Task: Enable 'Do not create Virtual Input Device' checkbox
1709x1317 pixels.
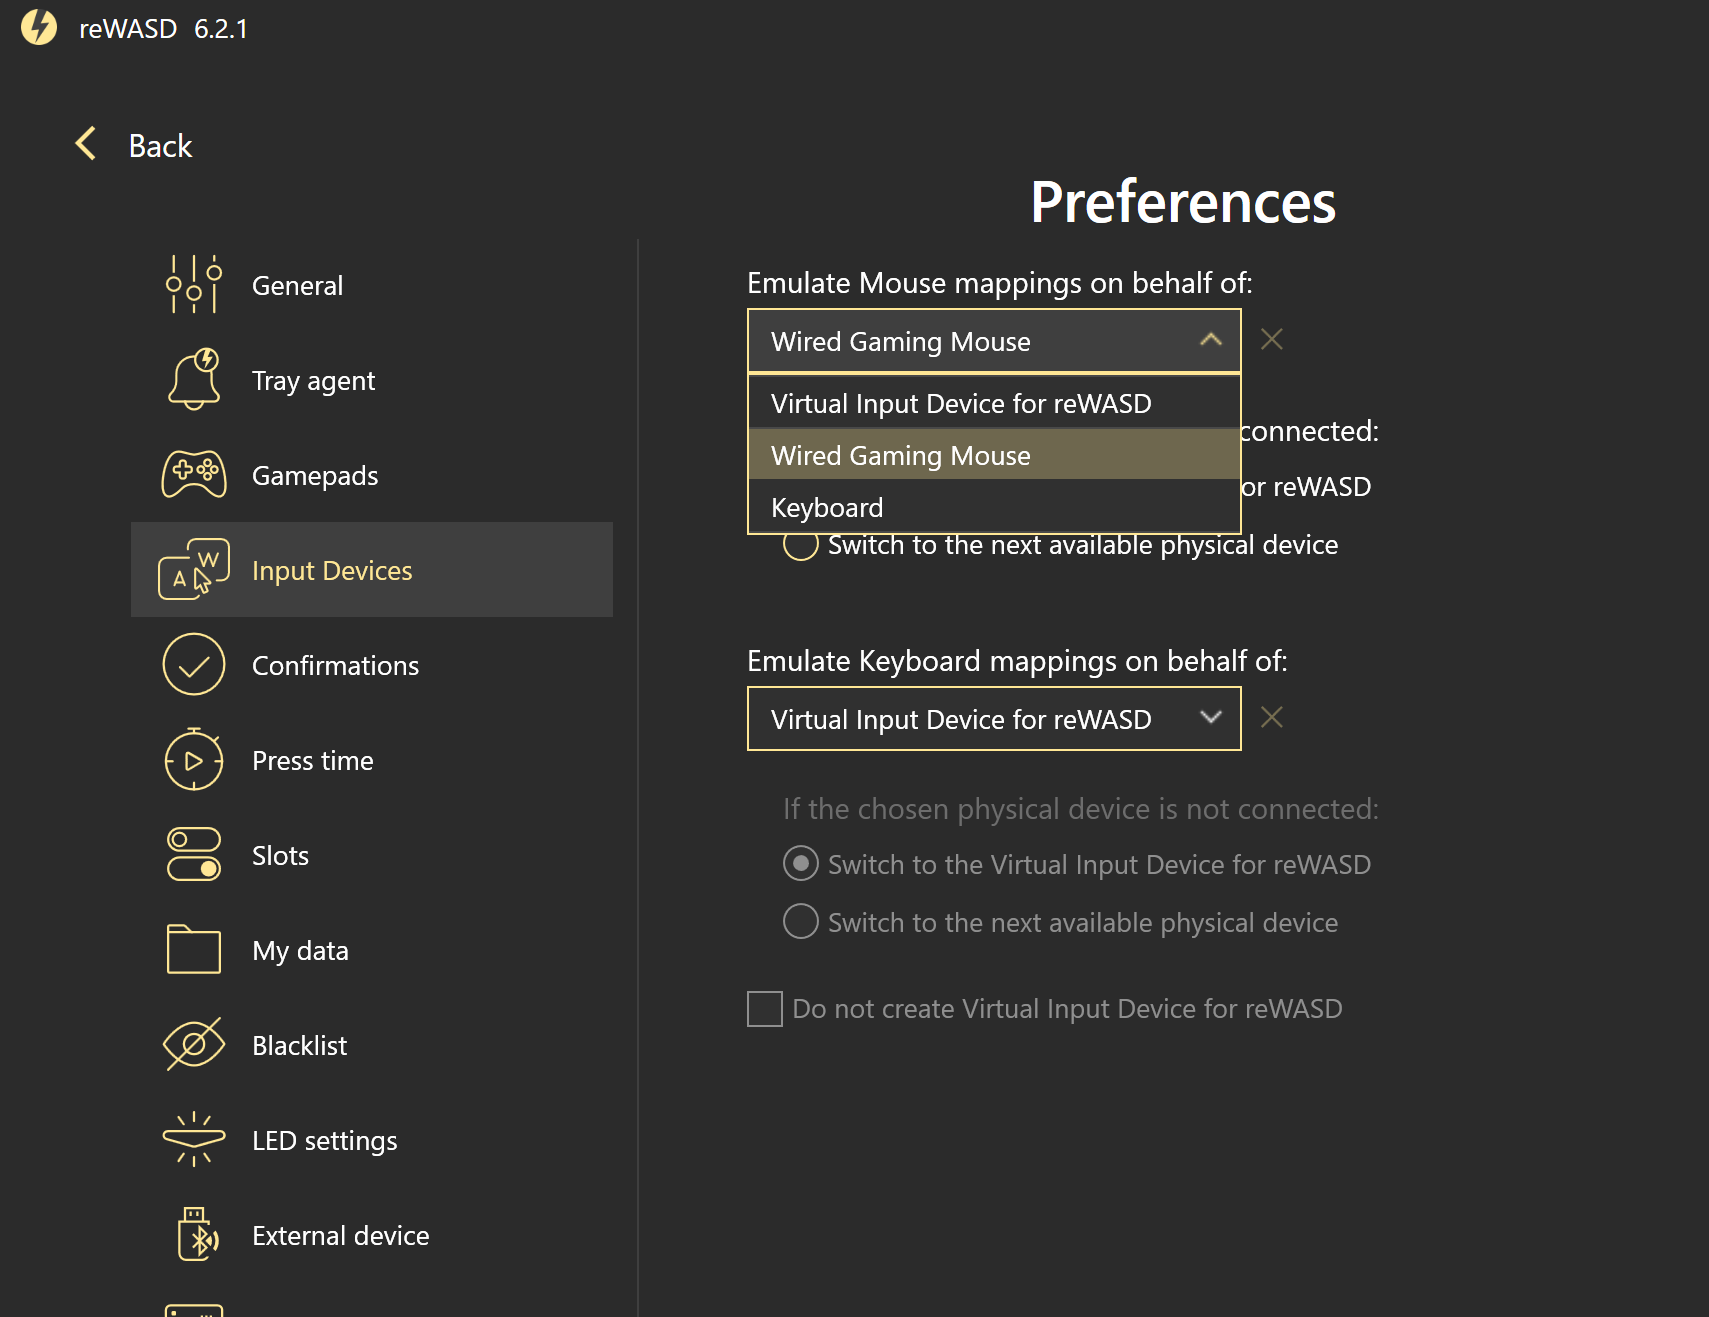Action: tap(765, 1009)
